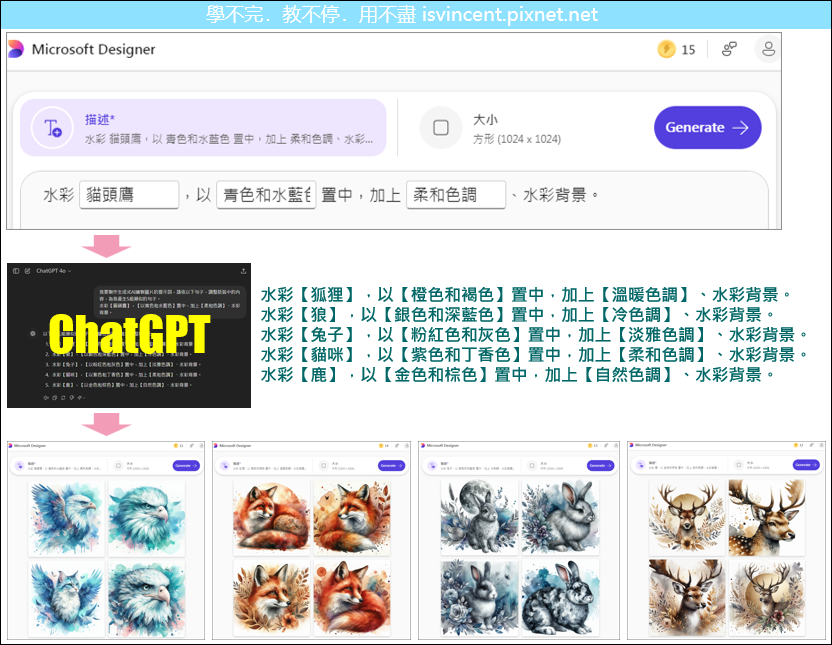Viewport: 832px width, 645px height.
Task: Open the bottom-right eagle head image
Action: pyautogui.click(x=146, y=598)
